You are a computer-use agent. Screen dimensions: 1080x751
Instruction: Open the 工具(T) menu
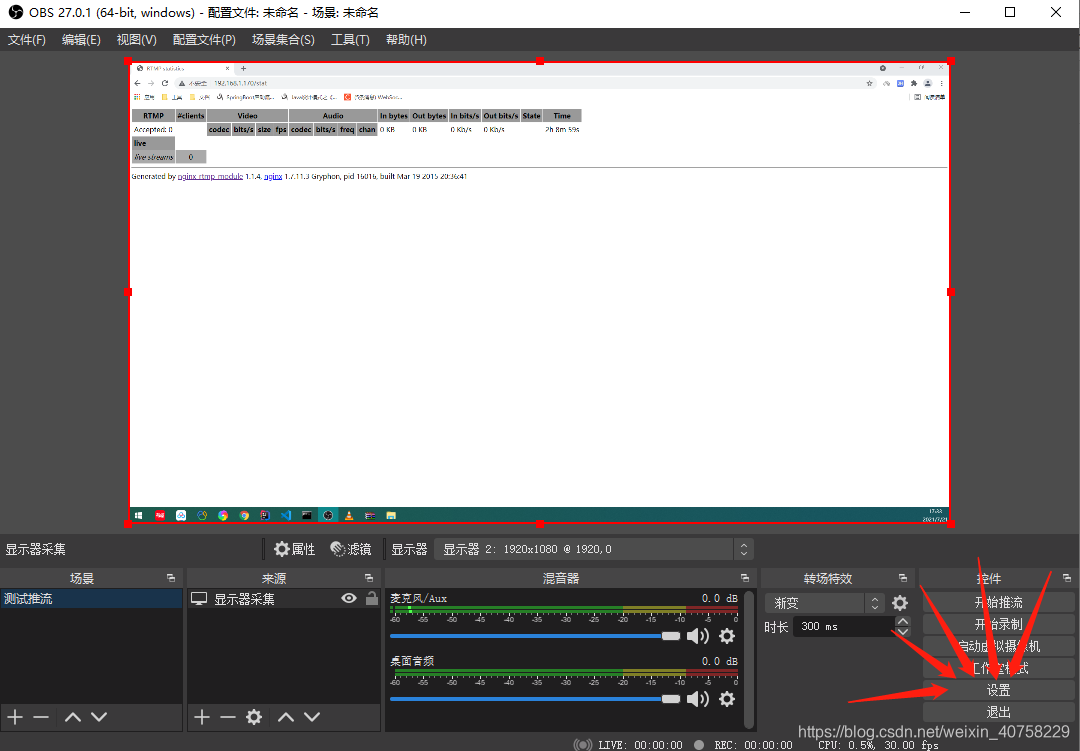click(x=350, y=40)
